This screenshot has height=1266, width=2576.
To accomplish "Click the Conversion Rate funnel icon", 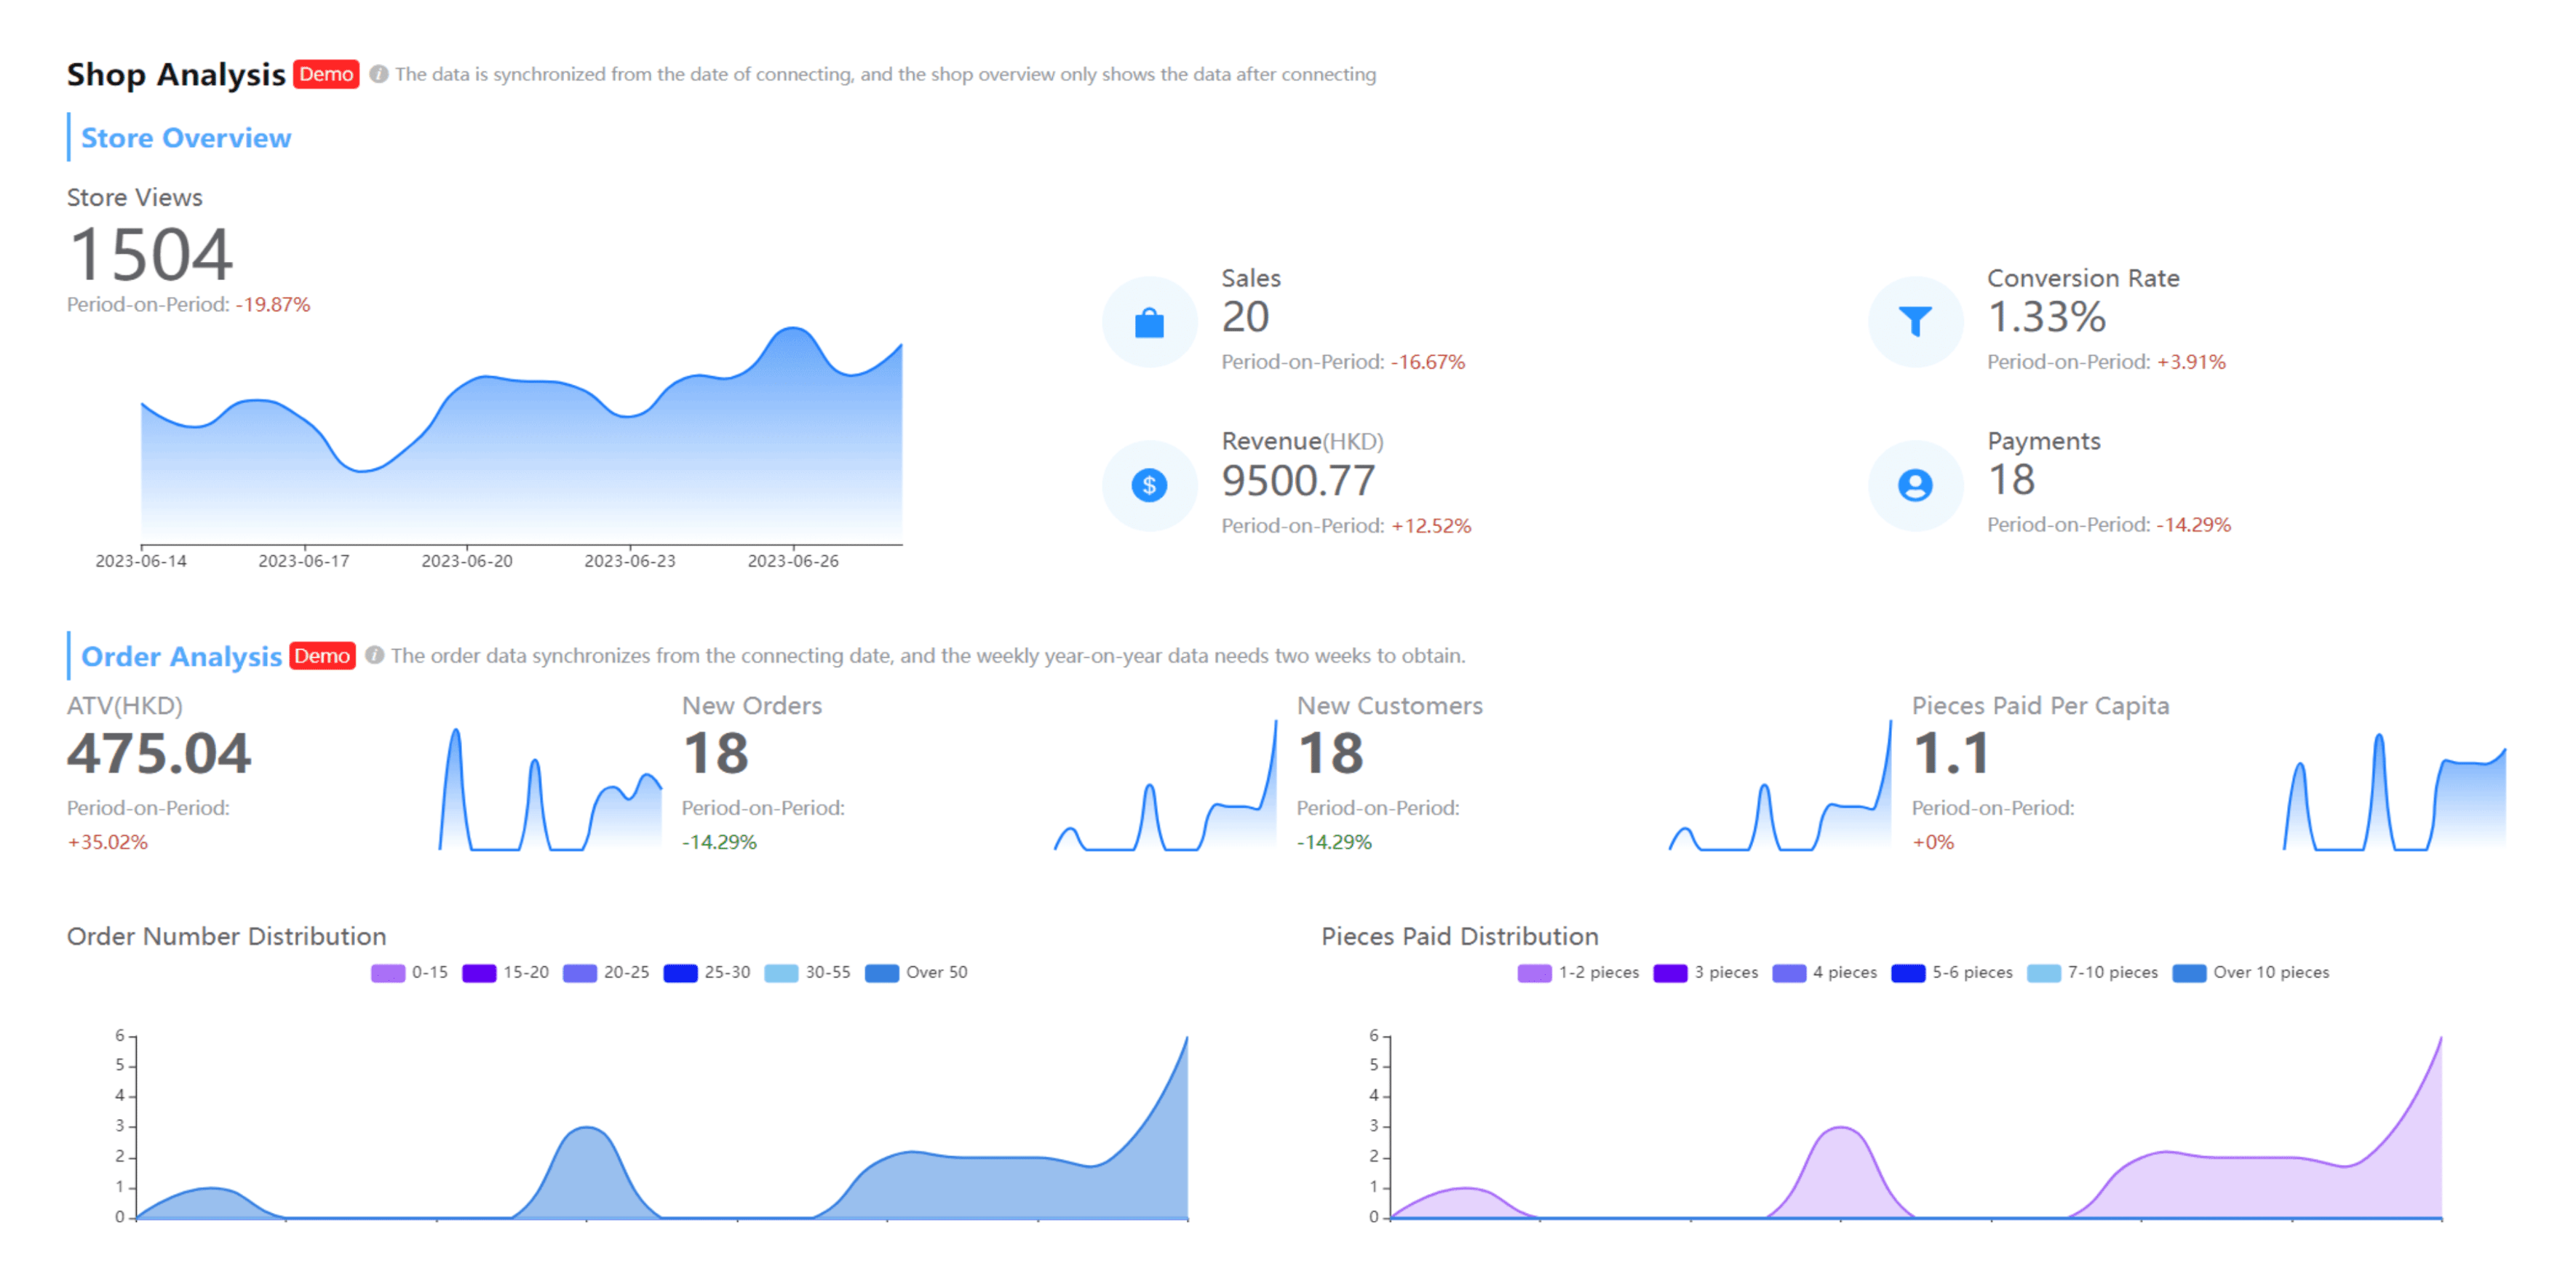I will pos(1914,321).
